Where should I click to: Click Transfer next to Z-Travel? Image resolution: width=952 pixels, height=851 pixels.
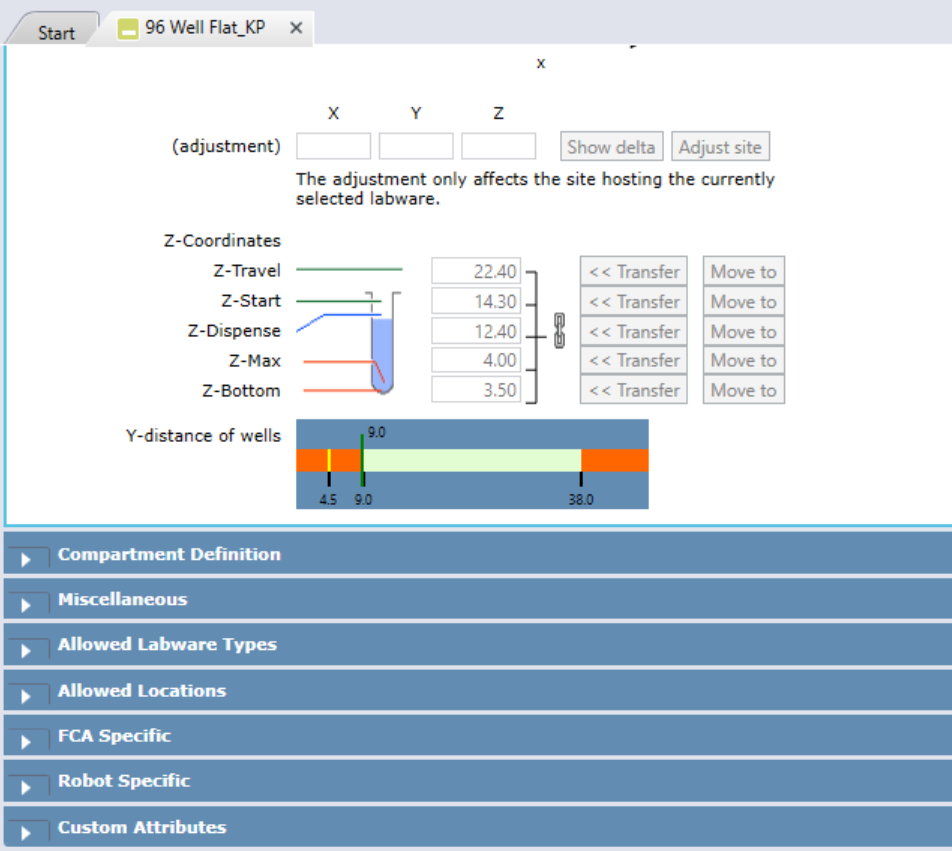pos(633,271)
